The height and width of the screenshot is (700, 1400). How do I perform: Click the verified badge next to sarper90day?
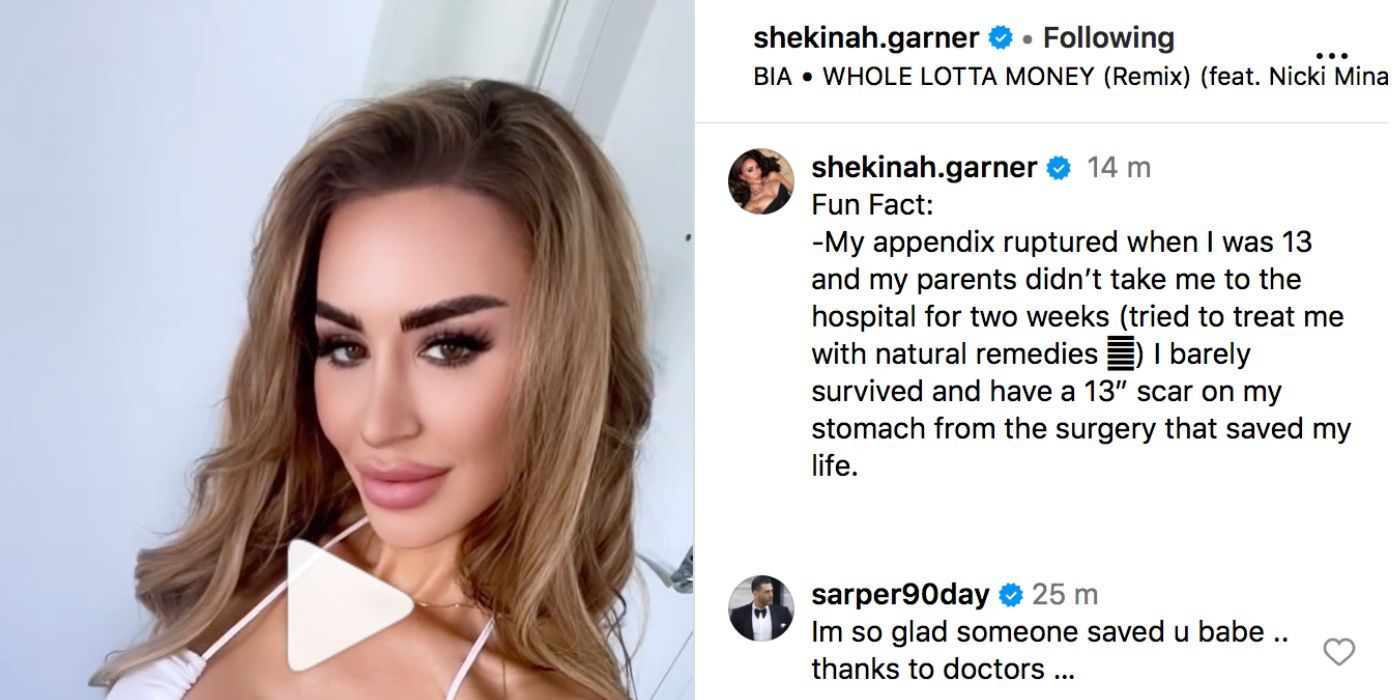pyautogui.click(x=1011, y=596)
